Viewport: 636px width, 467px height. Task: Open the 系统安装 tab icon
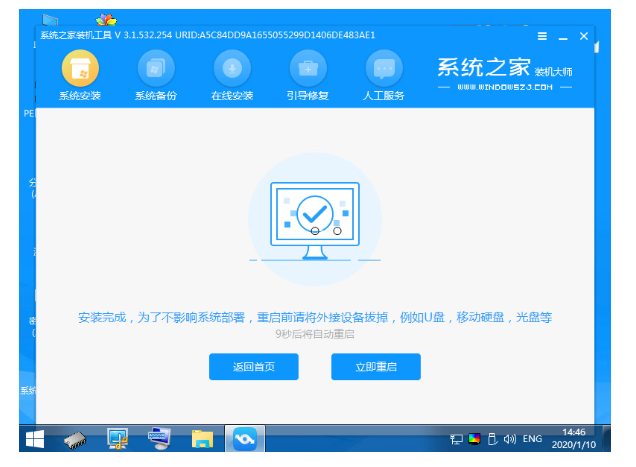(80, 69)
